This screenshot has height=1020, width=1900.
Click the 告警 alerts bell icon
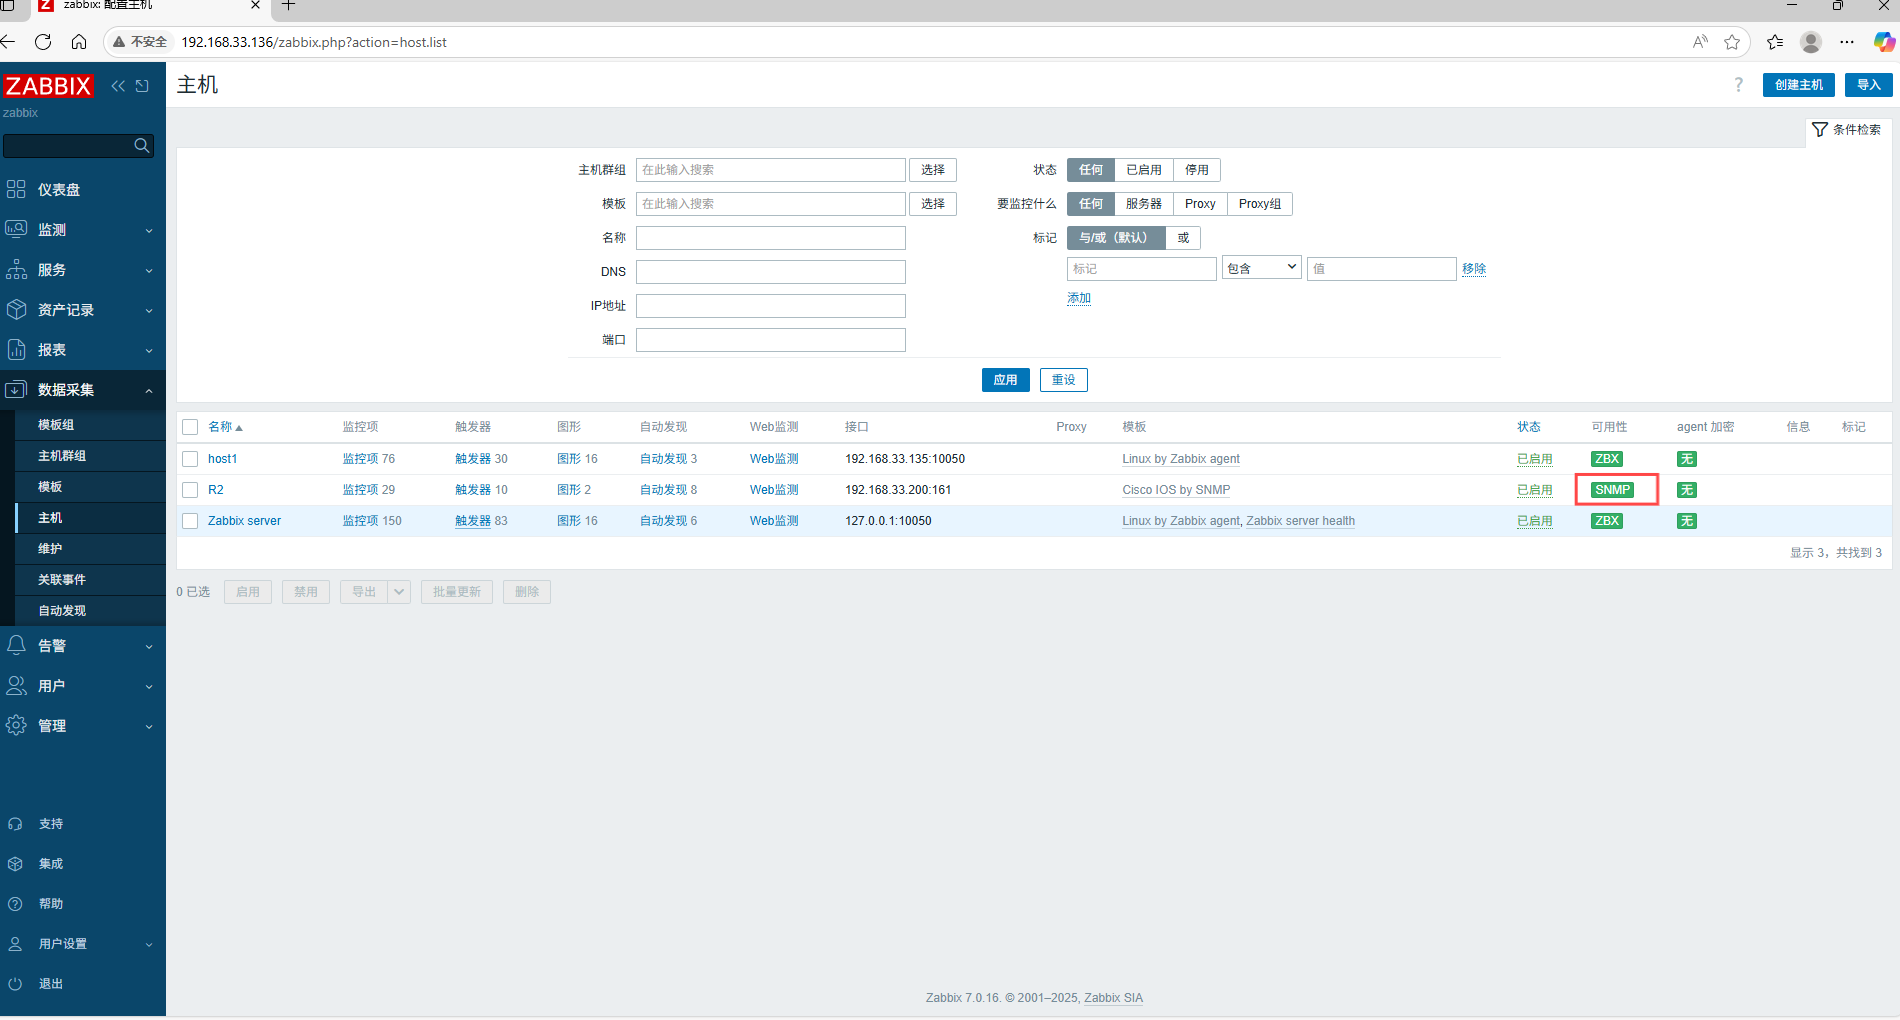click(x=16, y=645)
